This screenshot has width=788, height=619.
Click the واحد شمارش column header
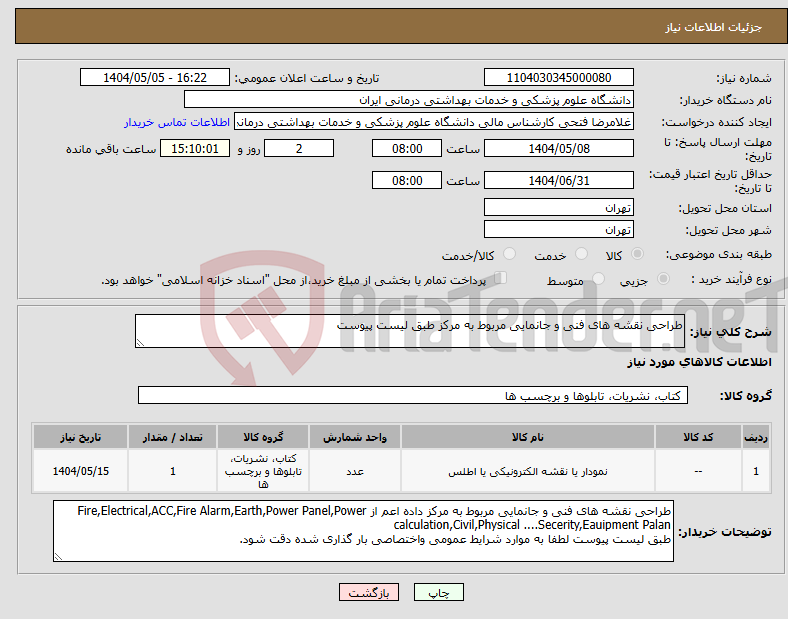pyautogui.click(x=355, y=437)
